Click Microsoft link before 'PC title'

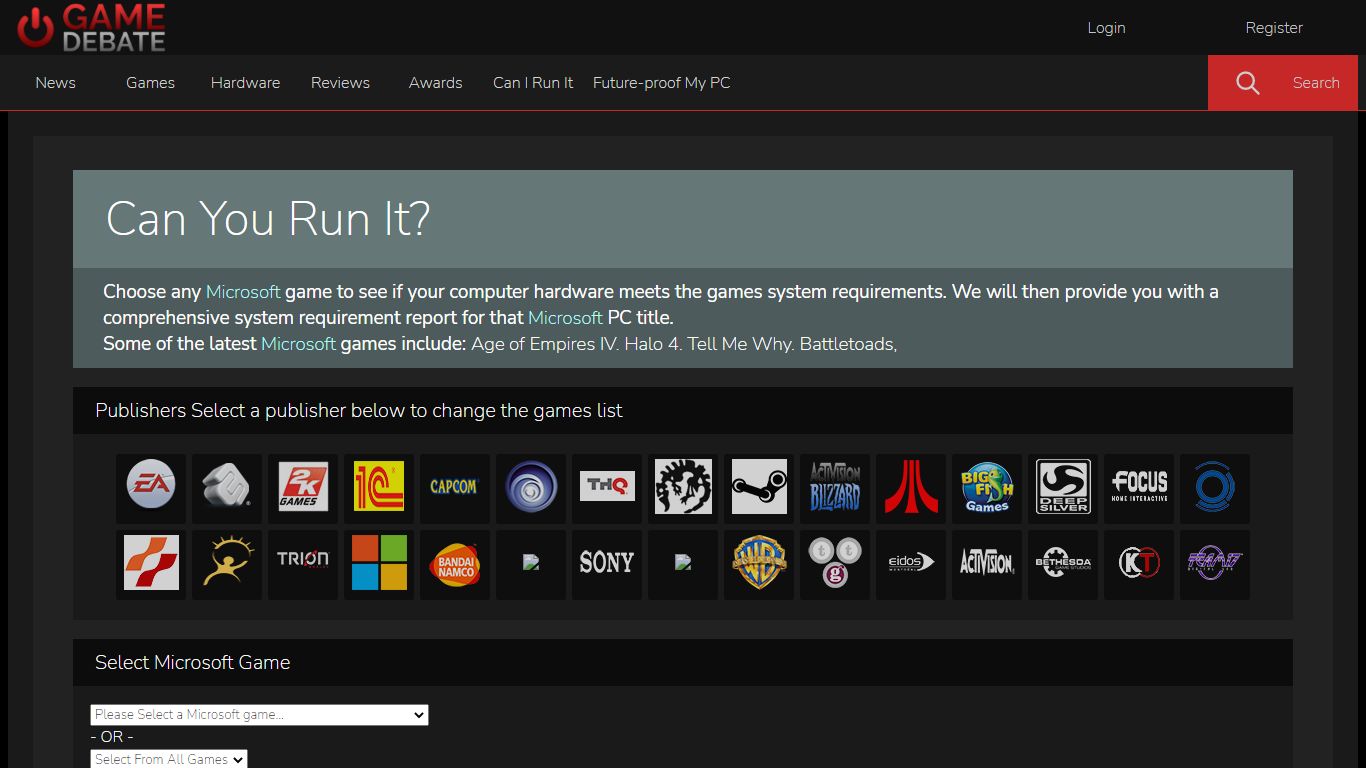click(565, 318)
